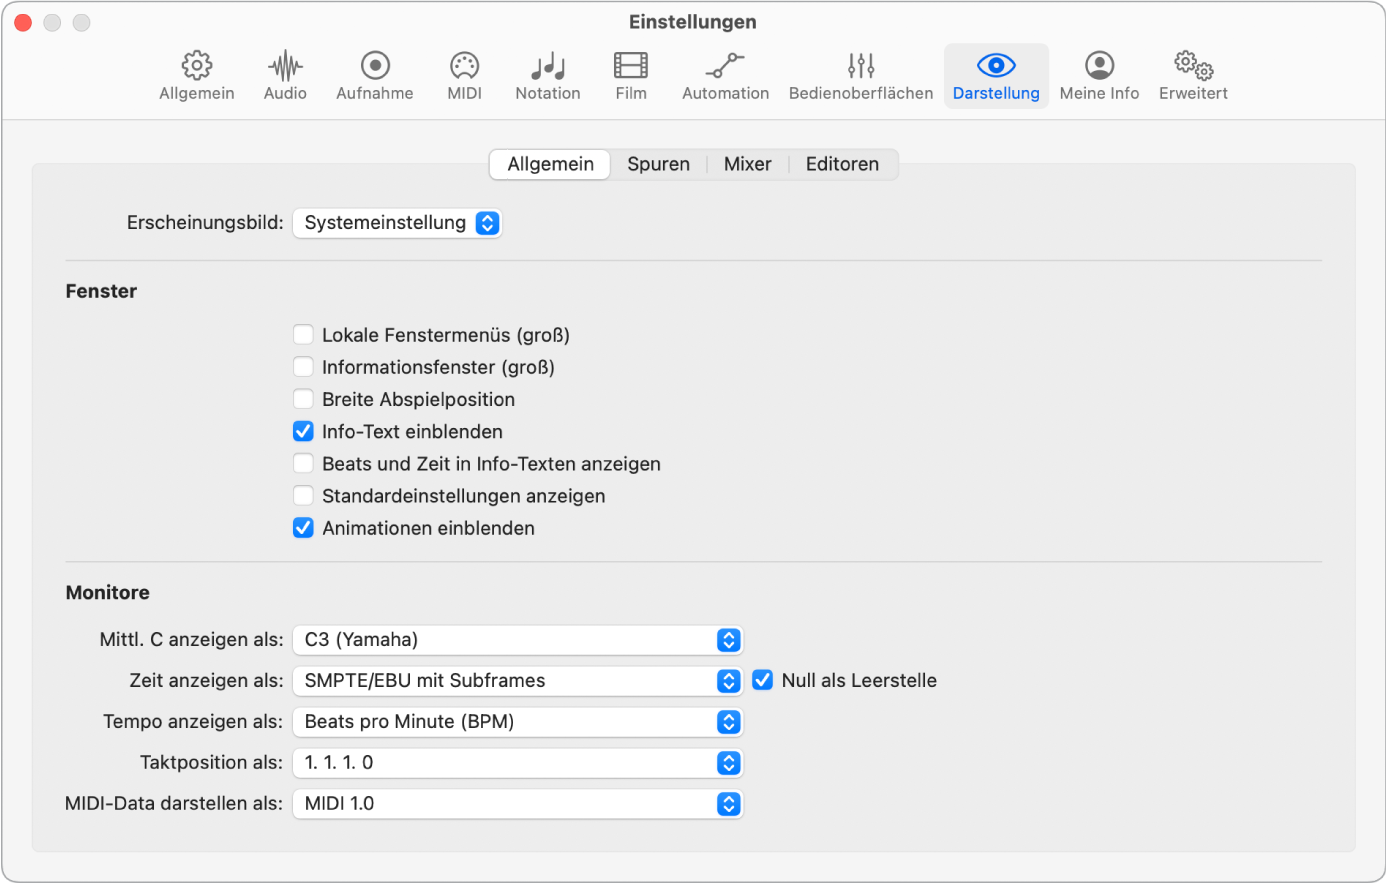Enable Informationsfenster (groß) checkbox
1386x883 pixels.
pyautogui.click(x=303, y=367)
